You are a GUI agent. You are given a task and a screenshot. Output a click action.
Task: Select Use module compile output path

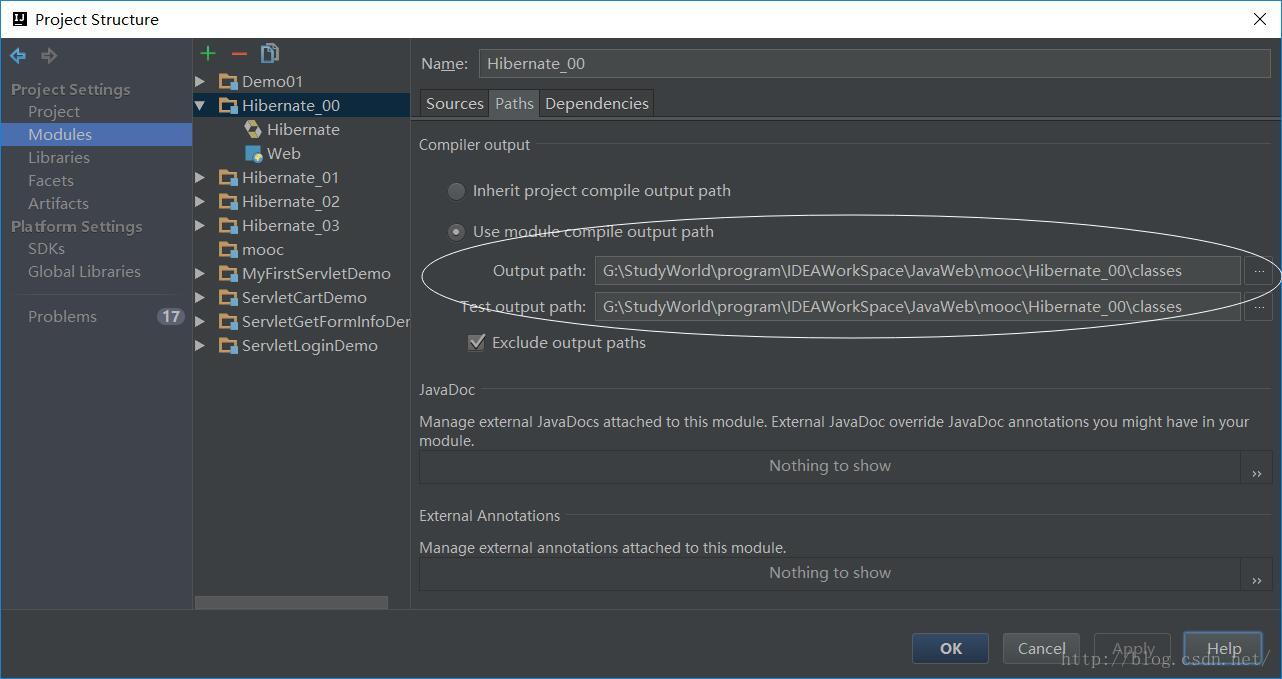[x=456, y=231]
